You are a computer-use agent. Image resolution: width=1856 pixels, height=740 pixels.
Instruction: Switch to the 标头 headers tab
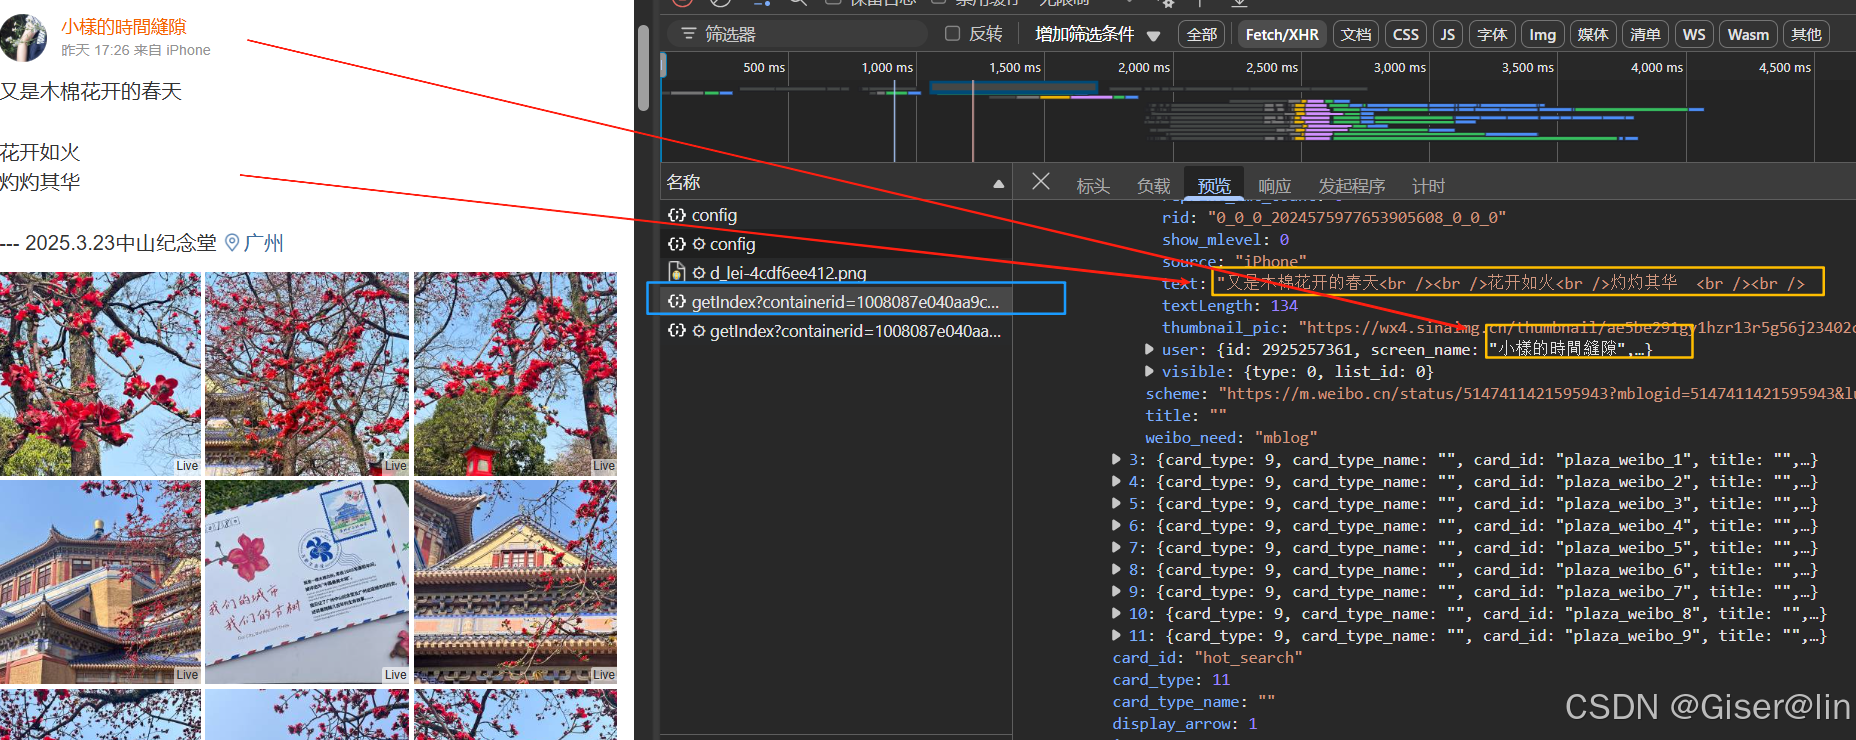point(1093,186)
